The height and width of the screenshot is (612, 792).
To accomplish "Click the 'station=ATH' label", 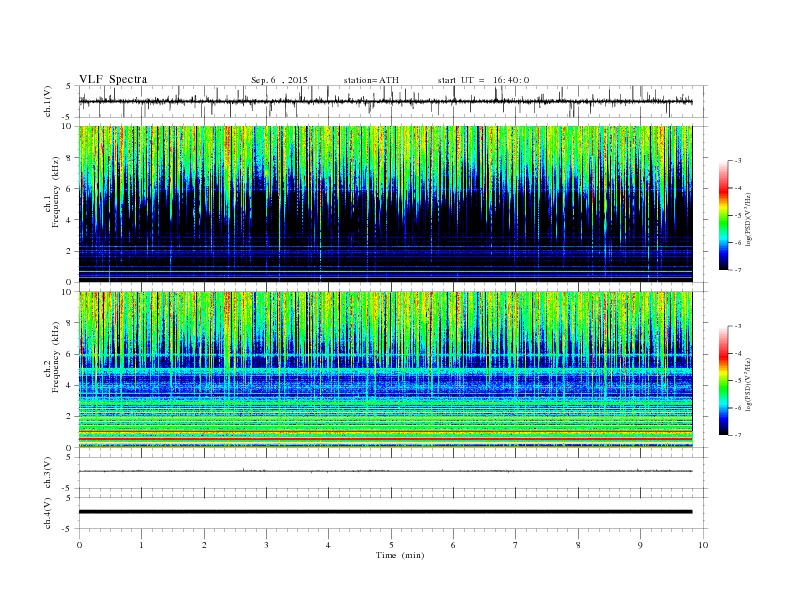I will 371,80.
